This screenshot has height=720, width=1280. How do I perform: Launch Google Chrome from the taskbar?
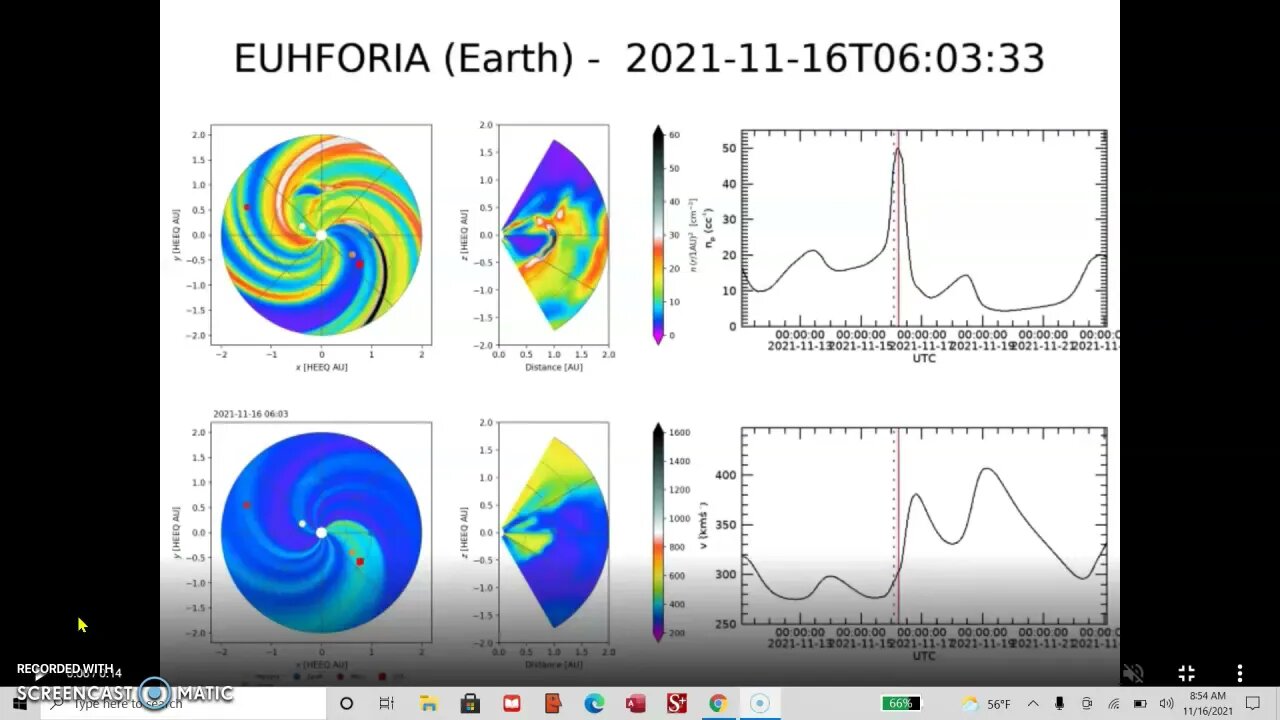tap(717, 704)
